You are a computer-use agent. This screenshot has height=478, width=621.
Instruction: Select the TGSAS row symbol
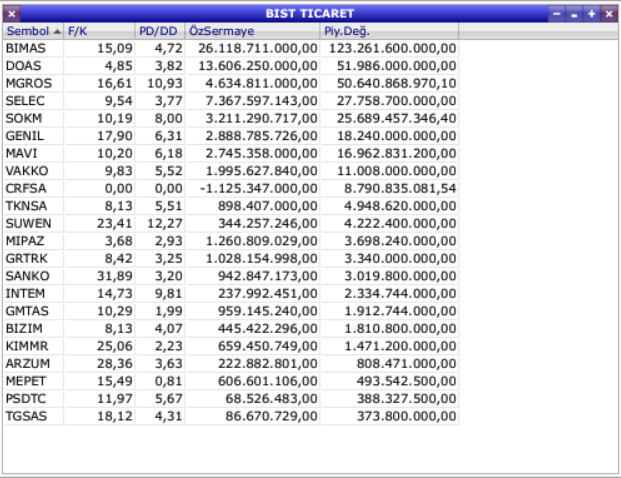[26, 416]
